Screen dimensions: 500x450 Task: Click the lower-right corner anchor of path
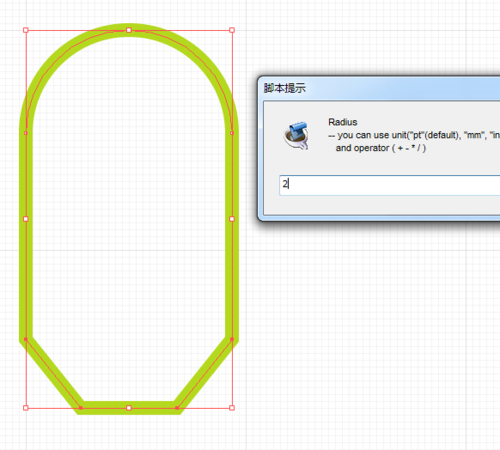coord(232,339)
